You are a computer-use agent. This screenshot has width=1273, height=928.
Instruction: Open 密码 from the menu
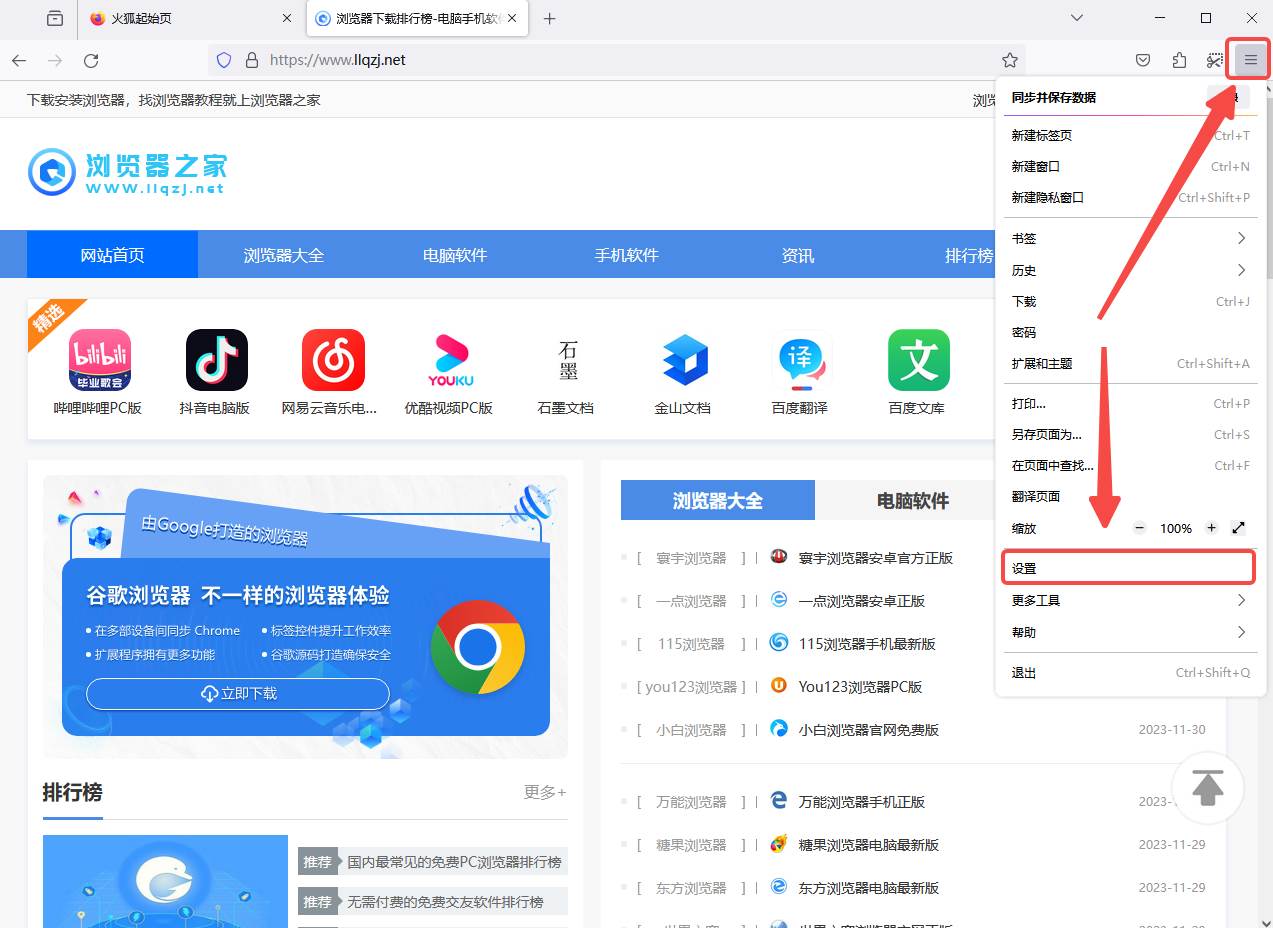point(1130,332)
